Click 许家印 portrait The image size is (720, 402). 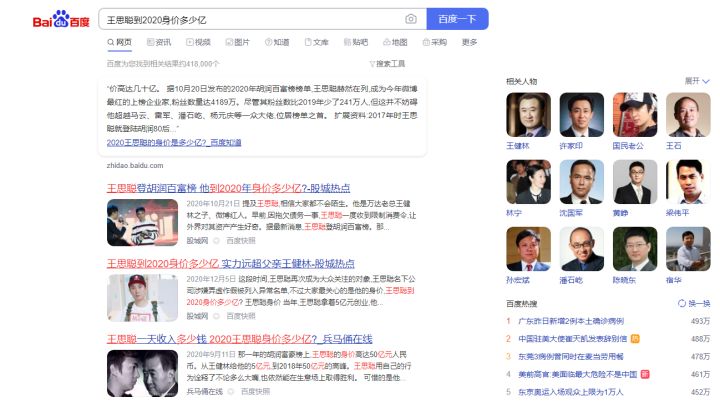click(582, 115)
